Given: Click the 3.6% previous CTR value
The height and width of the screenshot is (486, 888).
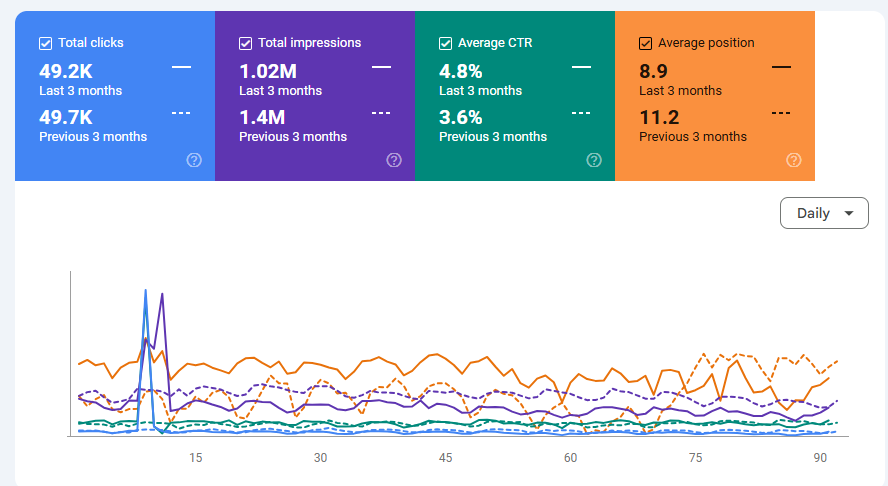Looking at the screenshot, I should pos(461,117).
